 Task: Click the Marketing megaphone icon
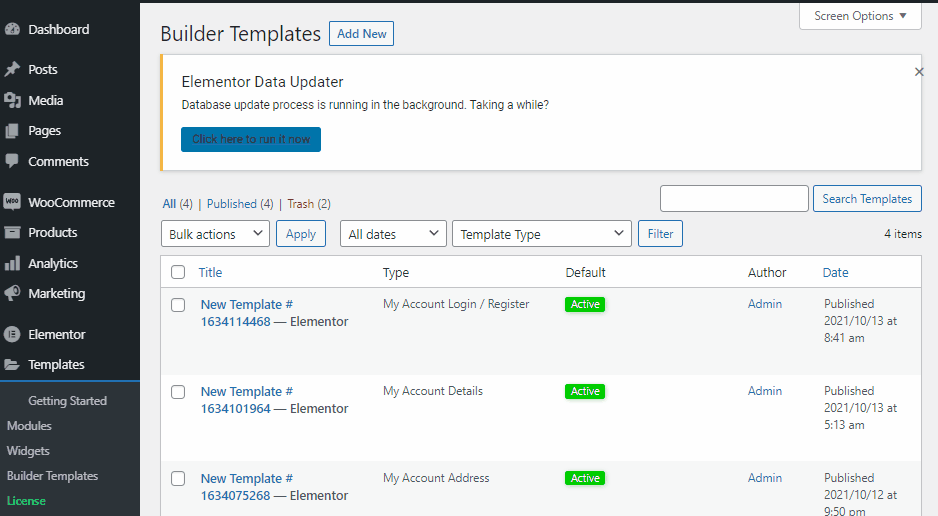[12, 293]
